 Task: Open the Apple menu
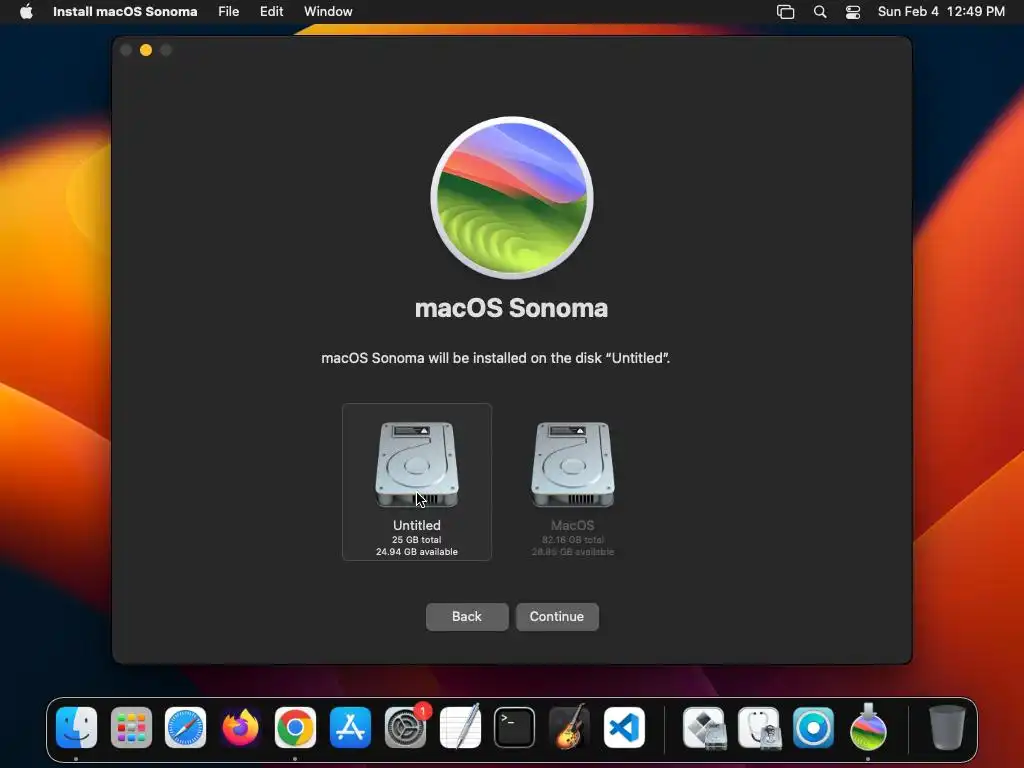pos(26,12)
